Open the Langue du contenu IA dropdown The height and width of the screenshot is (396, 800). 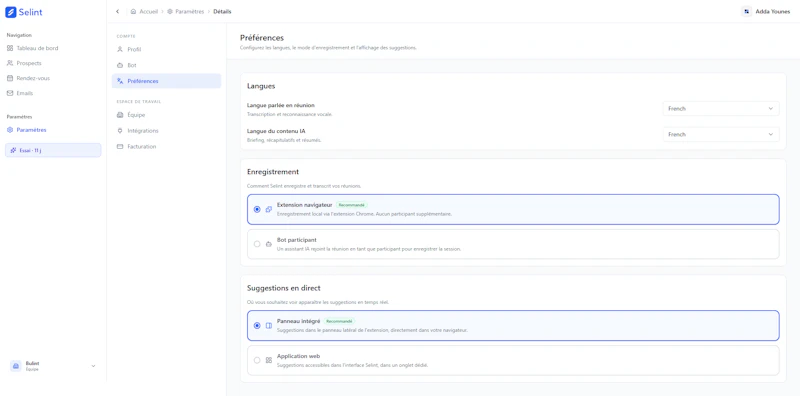click(x=721, y=134)
